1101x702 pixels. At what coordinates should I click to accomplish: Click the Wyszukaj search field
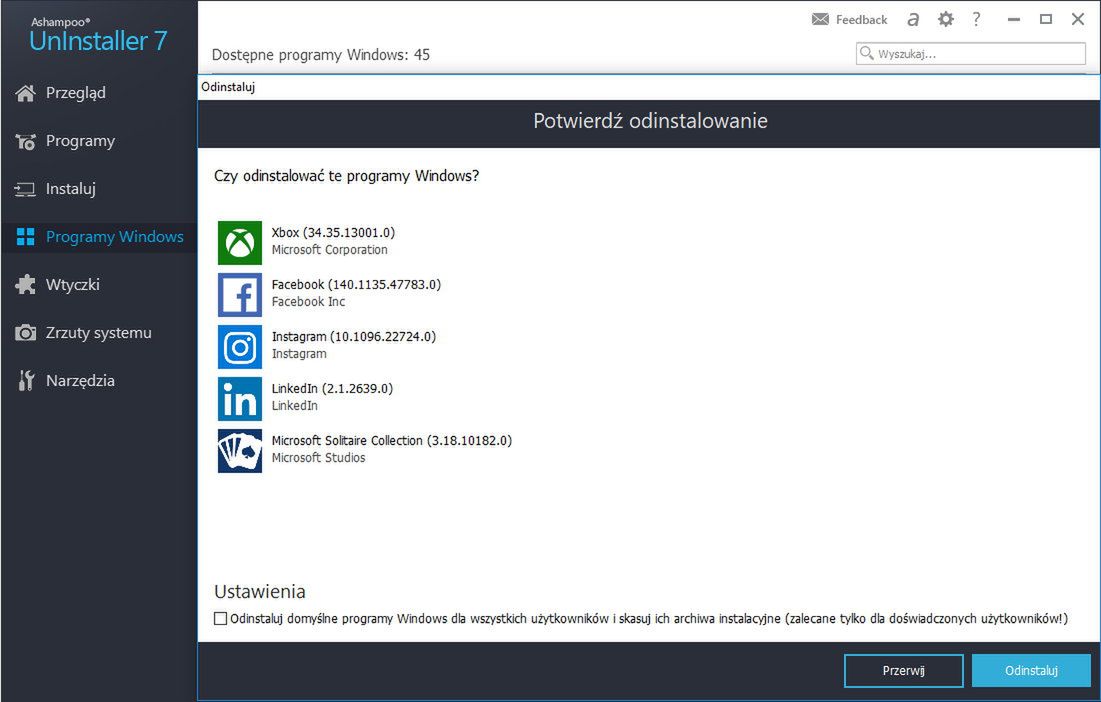(970, 53)
